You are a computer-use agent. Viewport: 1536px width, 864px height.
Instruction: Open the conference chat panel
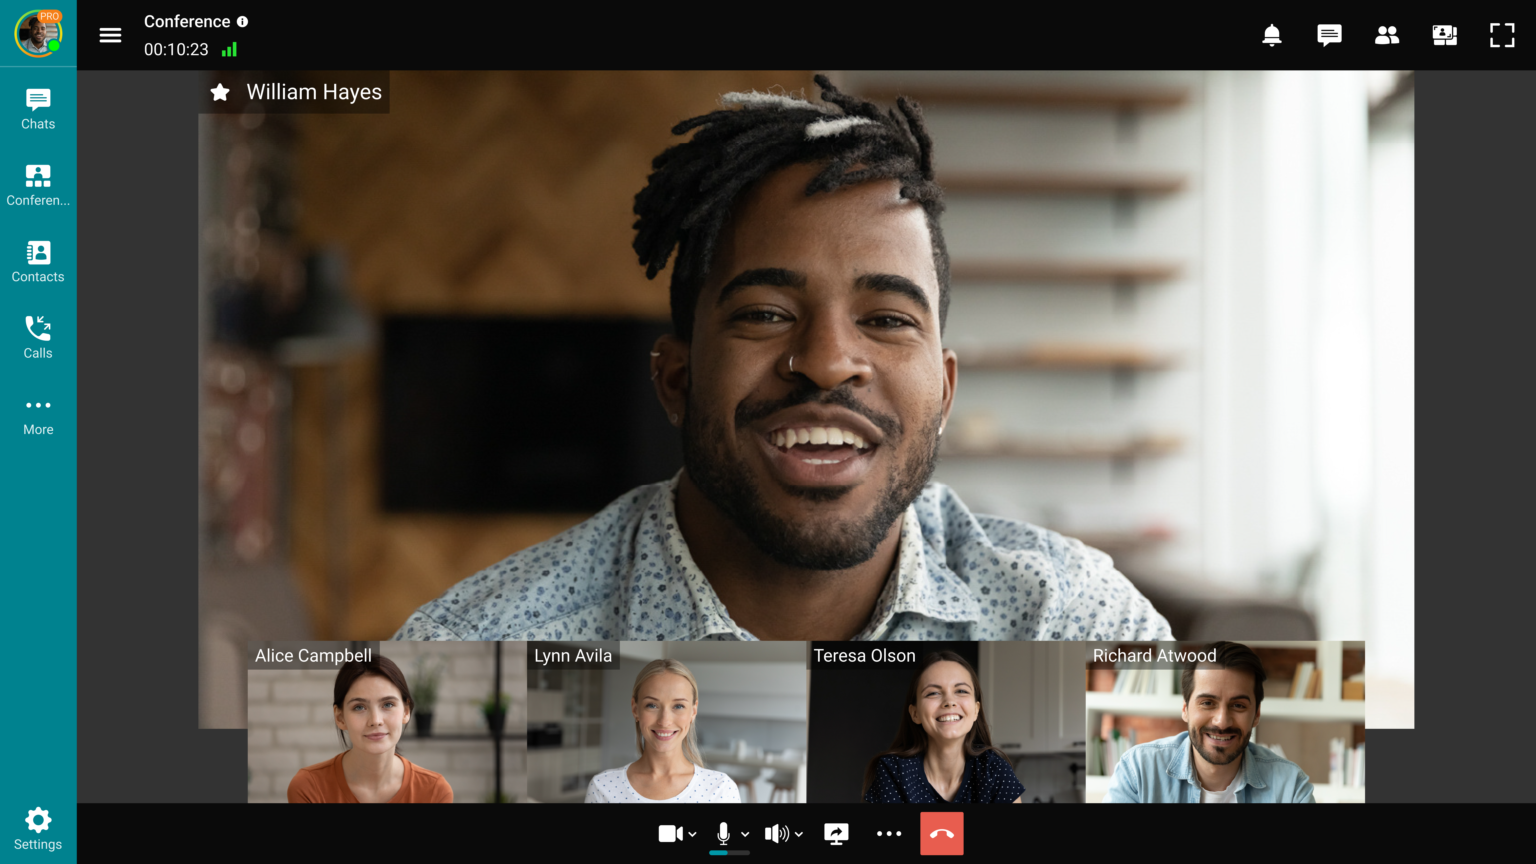[1329, 36]
